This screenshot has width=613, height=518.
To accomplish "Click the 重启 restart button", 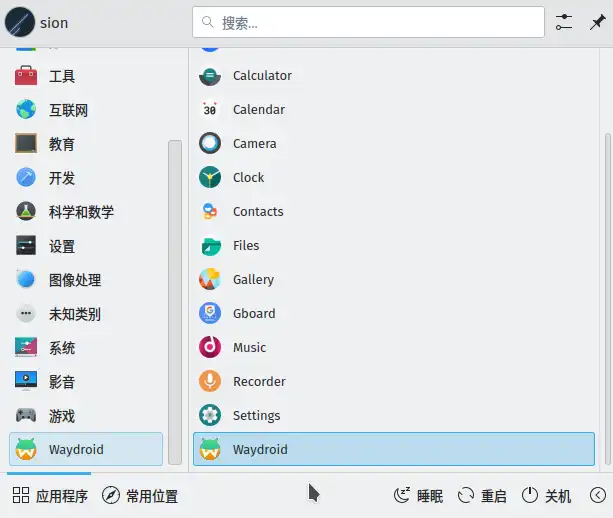I will coord(482,496).
